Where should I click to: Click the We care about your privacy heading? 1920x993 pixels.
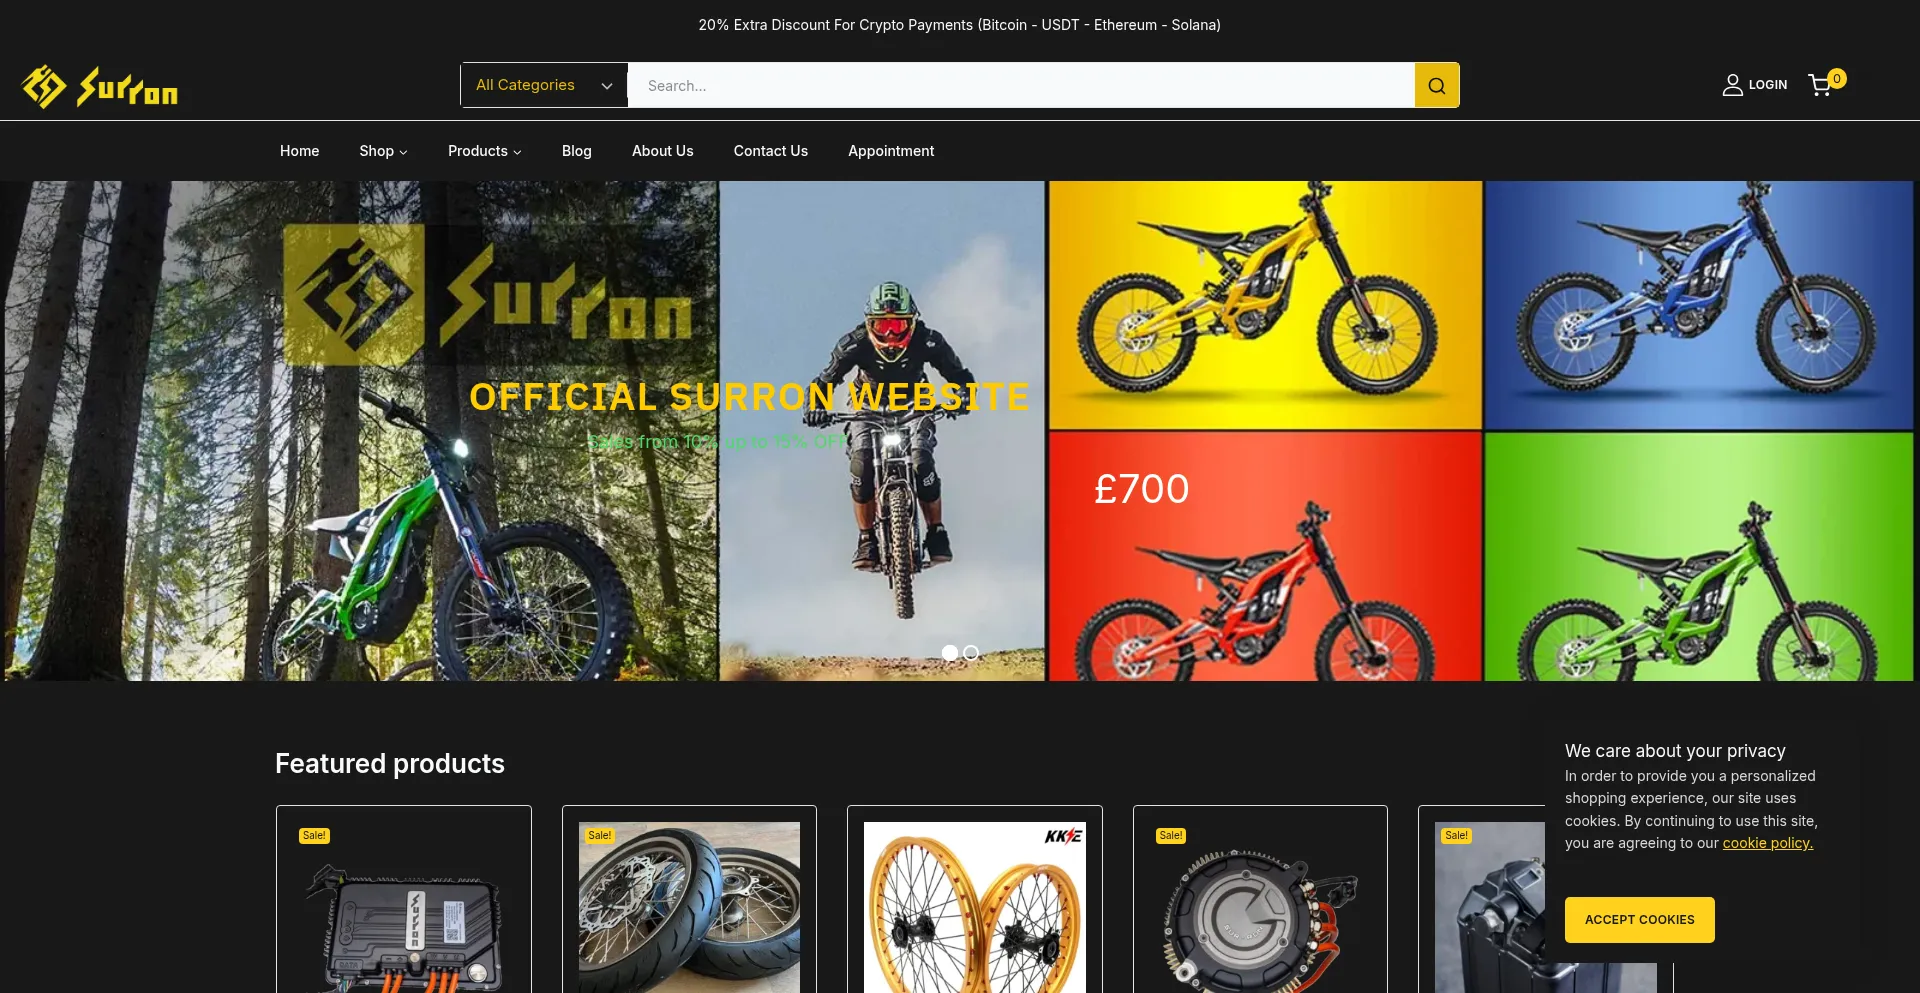click(x=1675, y=751)
